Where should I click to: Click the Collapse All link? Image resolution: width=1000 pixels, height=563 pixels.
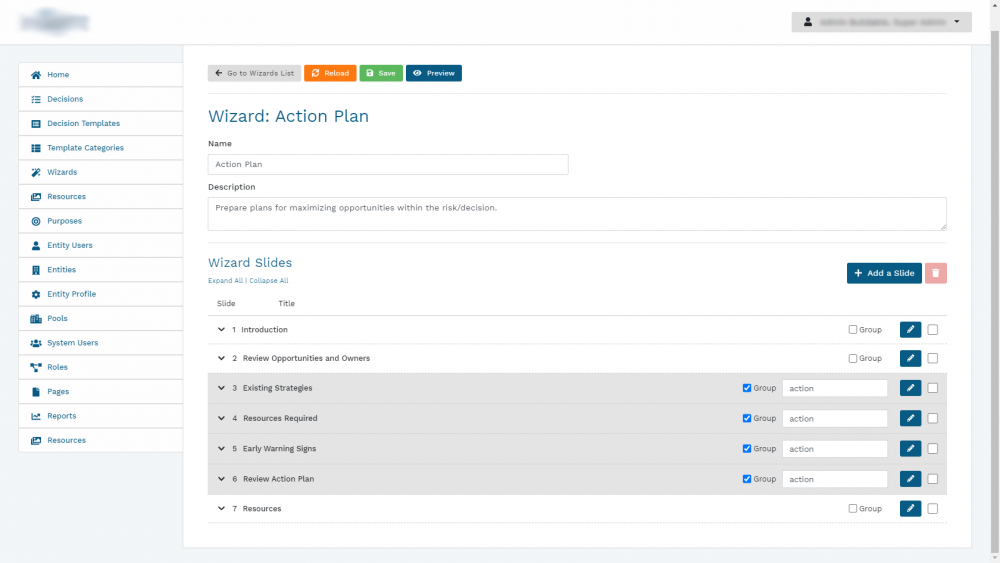[x=269, y=281]
